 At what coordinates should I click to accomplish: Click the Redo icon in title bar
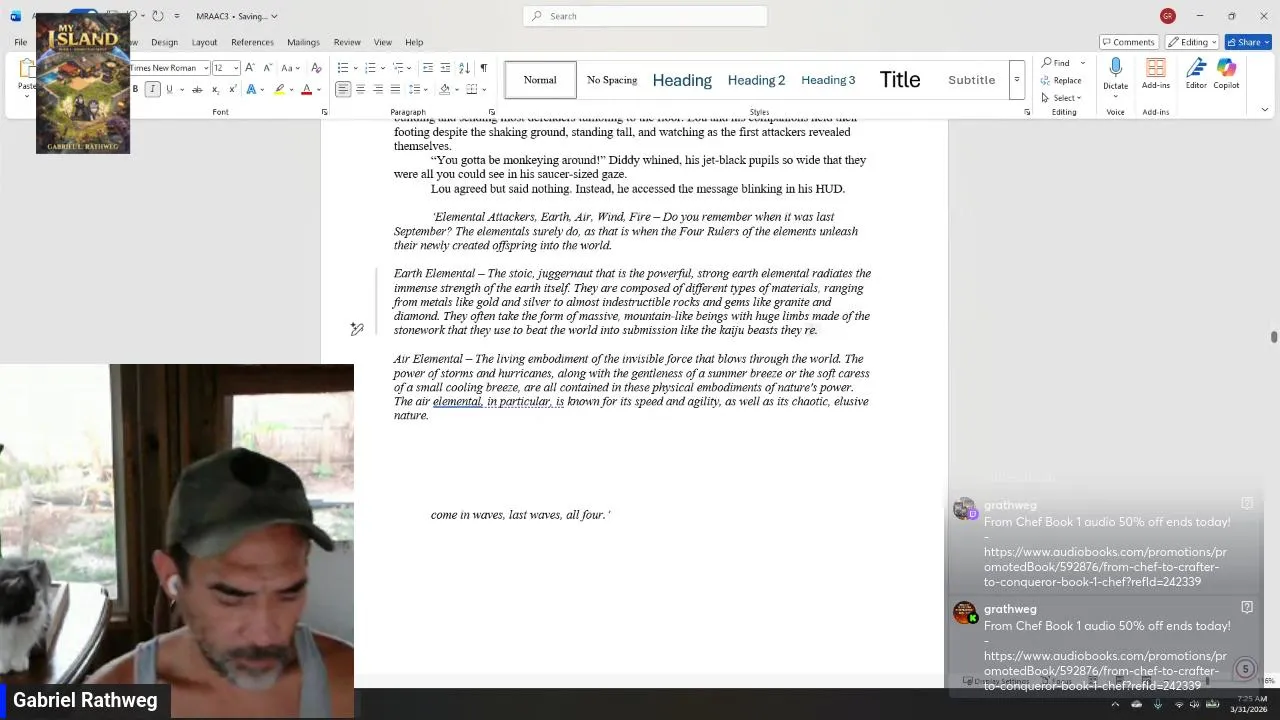(x=158, y=16)
